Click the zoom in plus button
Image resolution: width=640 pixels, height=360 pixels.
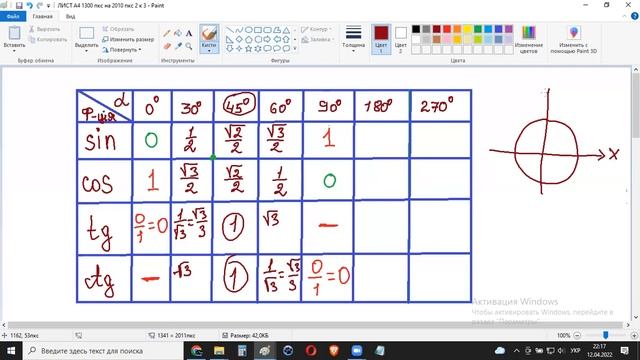tap(634, 336)
